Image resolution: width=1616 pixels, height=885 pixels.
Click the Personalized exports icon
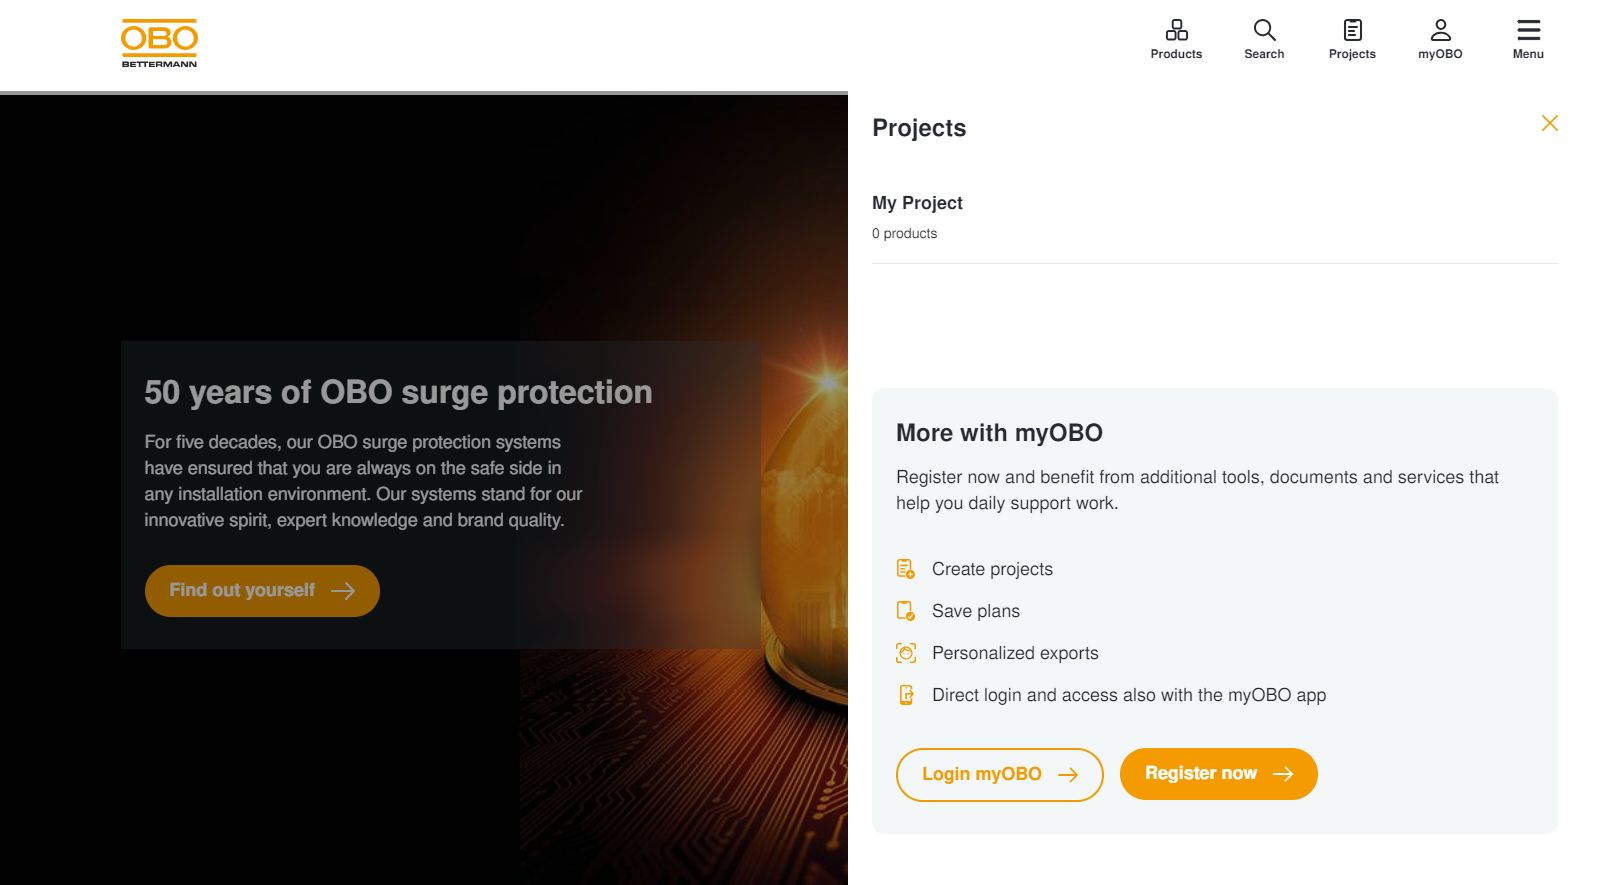[906, 652]
